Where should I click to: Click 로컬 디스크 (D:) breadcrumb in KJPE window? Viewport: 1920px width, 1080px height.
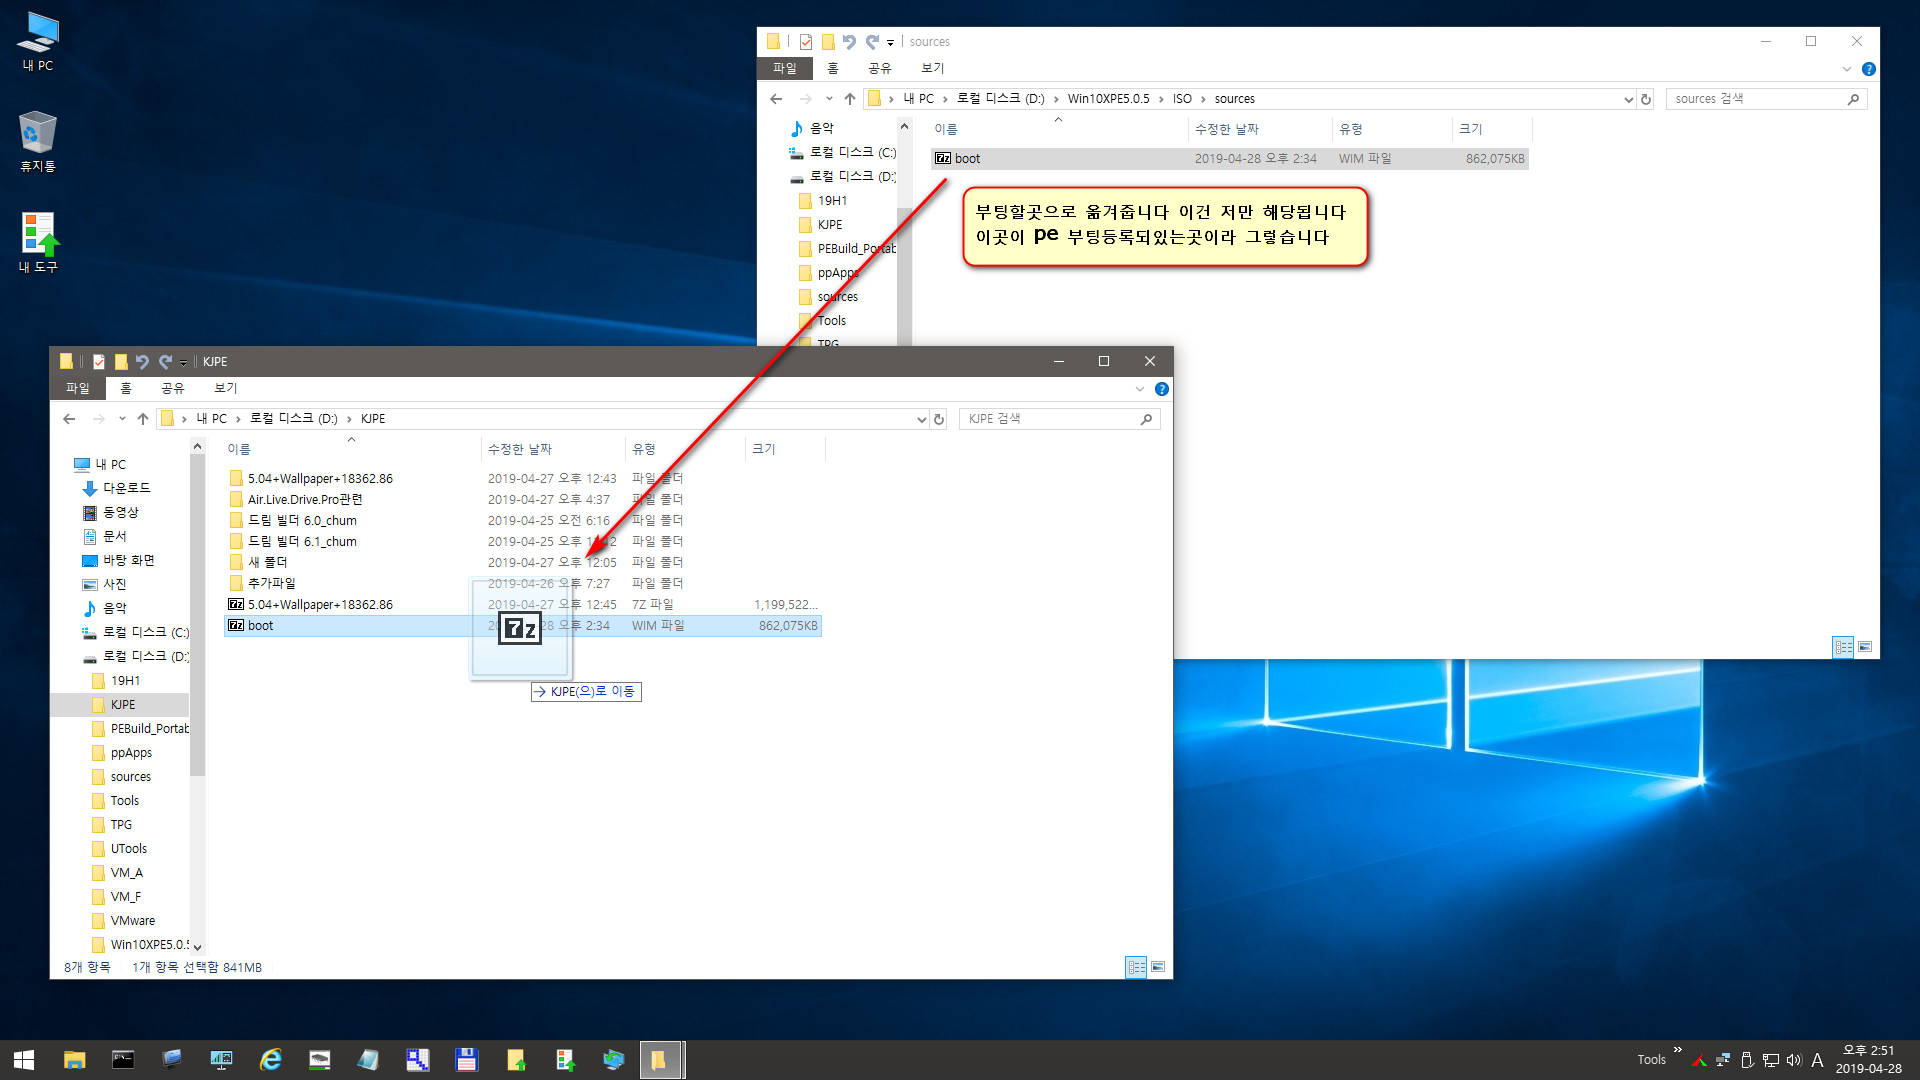click(x=294, y=419)
